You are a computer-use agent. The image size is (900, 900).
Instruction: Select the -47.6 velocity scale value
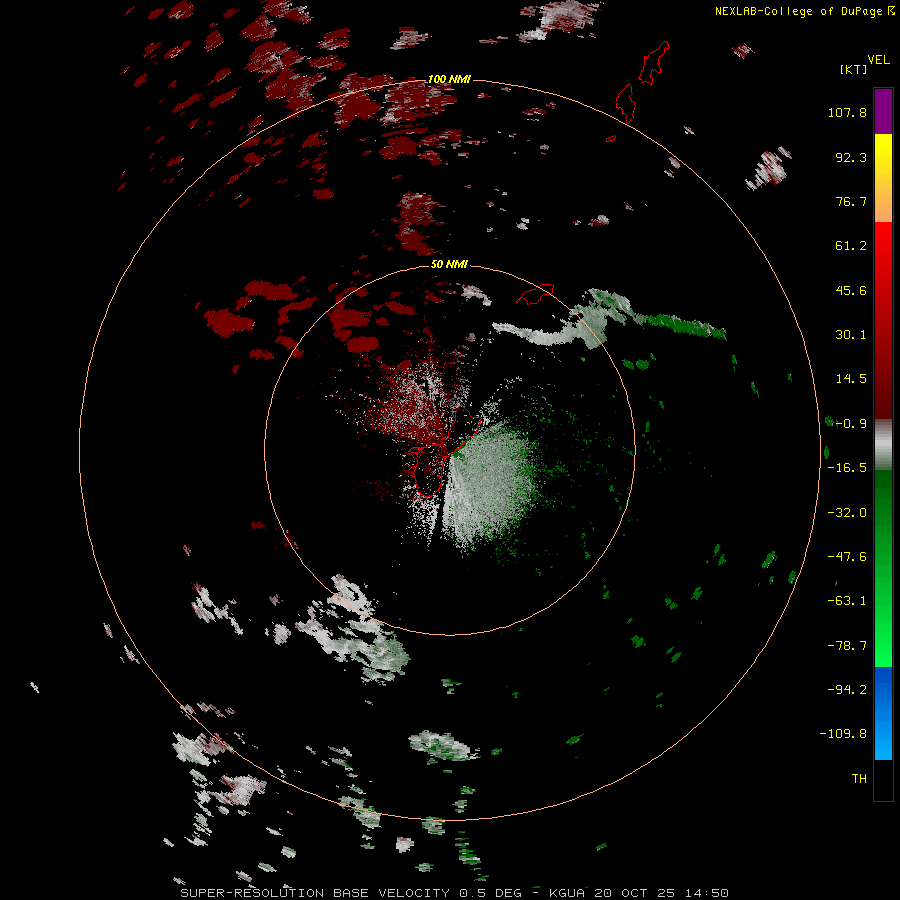pos(847,557)
